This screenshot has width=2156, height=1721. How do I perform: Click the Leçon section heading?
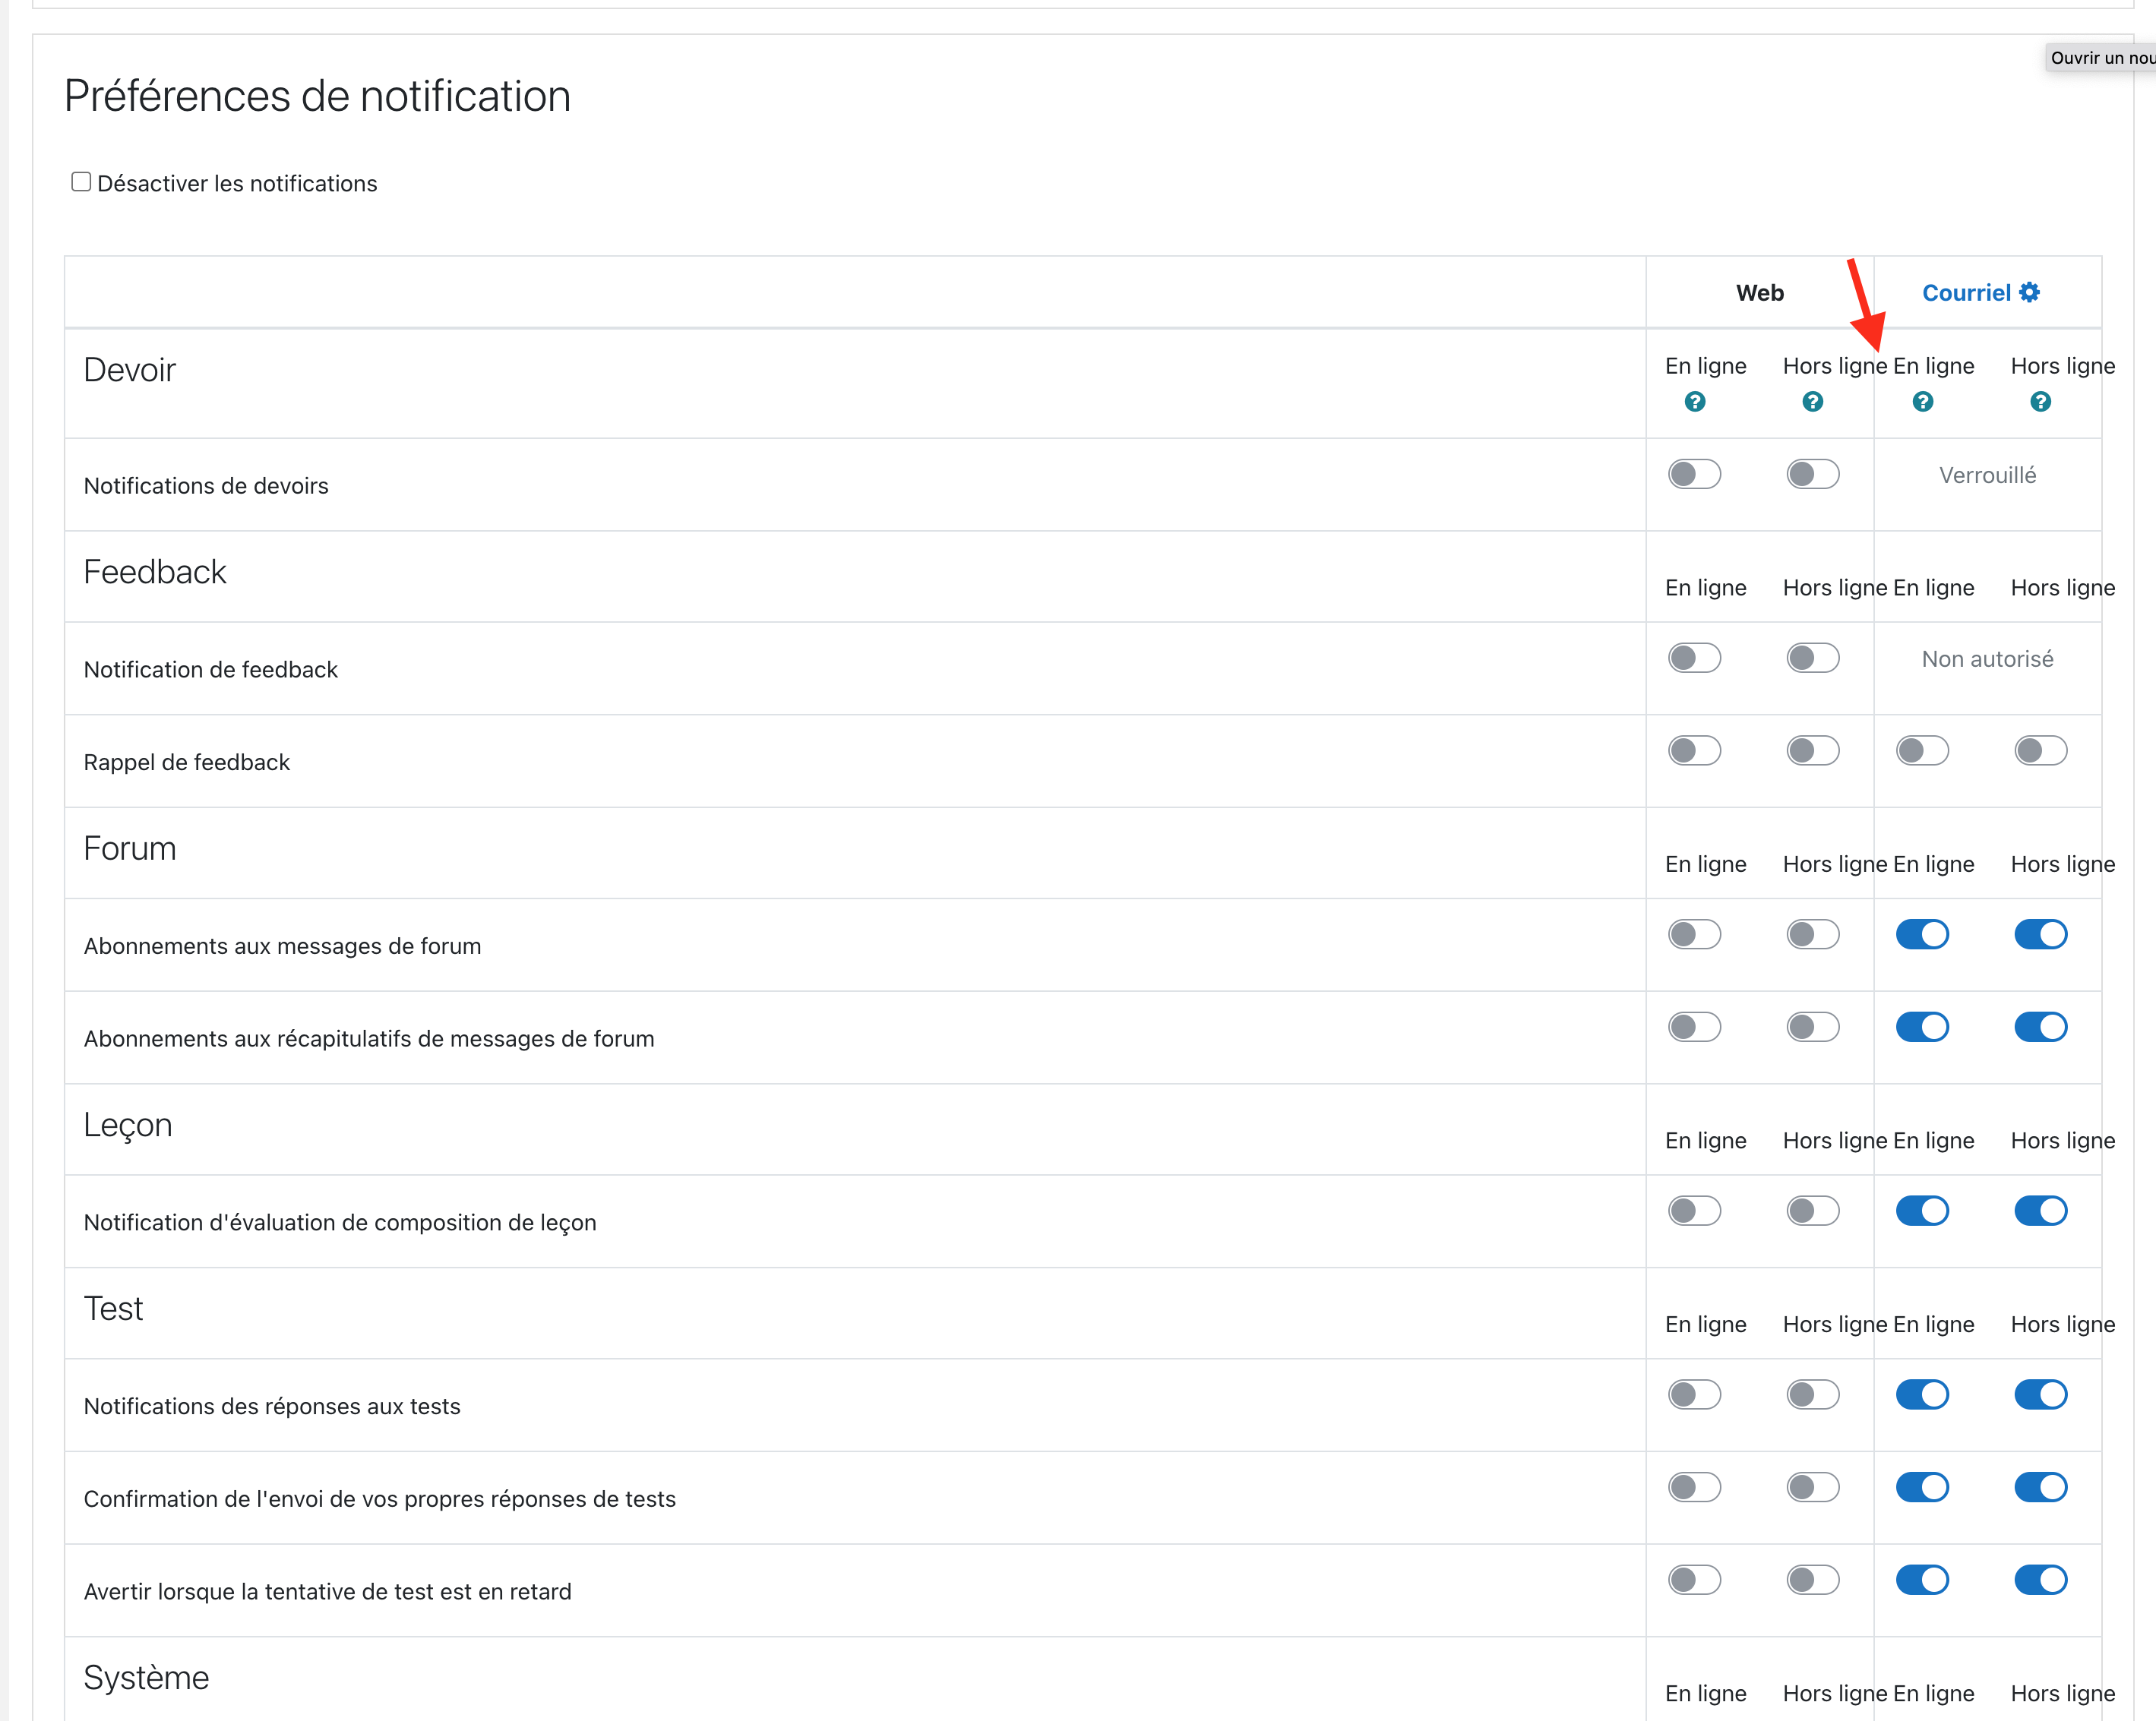(128, 1126)
